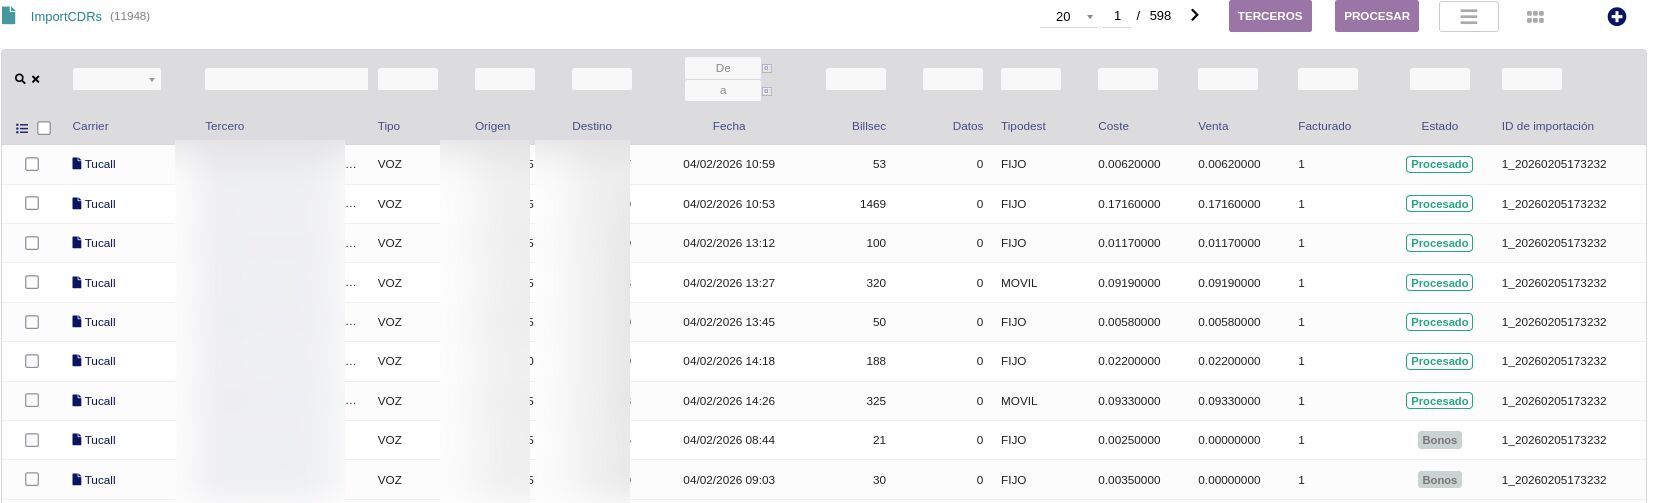Open the ImportCDRs title link
This screenshot has height=503, width=1655.
(x=66, y=17)
